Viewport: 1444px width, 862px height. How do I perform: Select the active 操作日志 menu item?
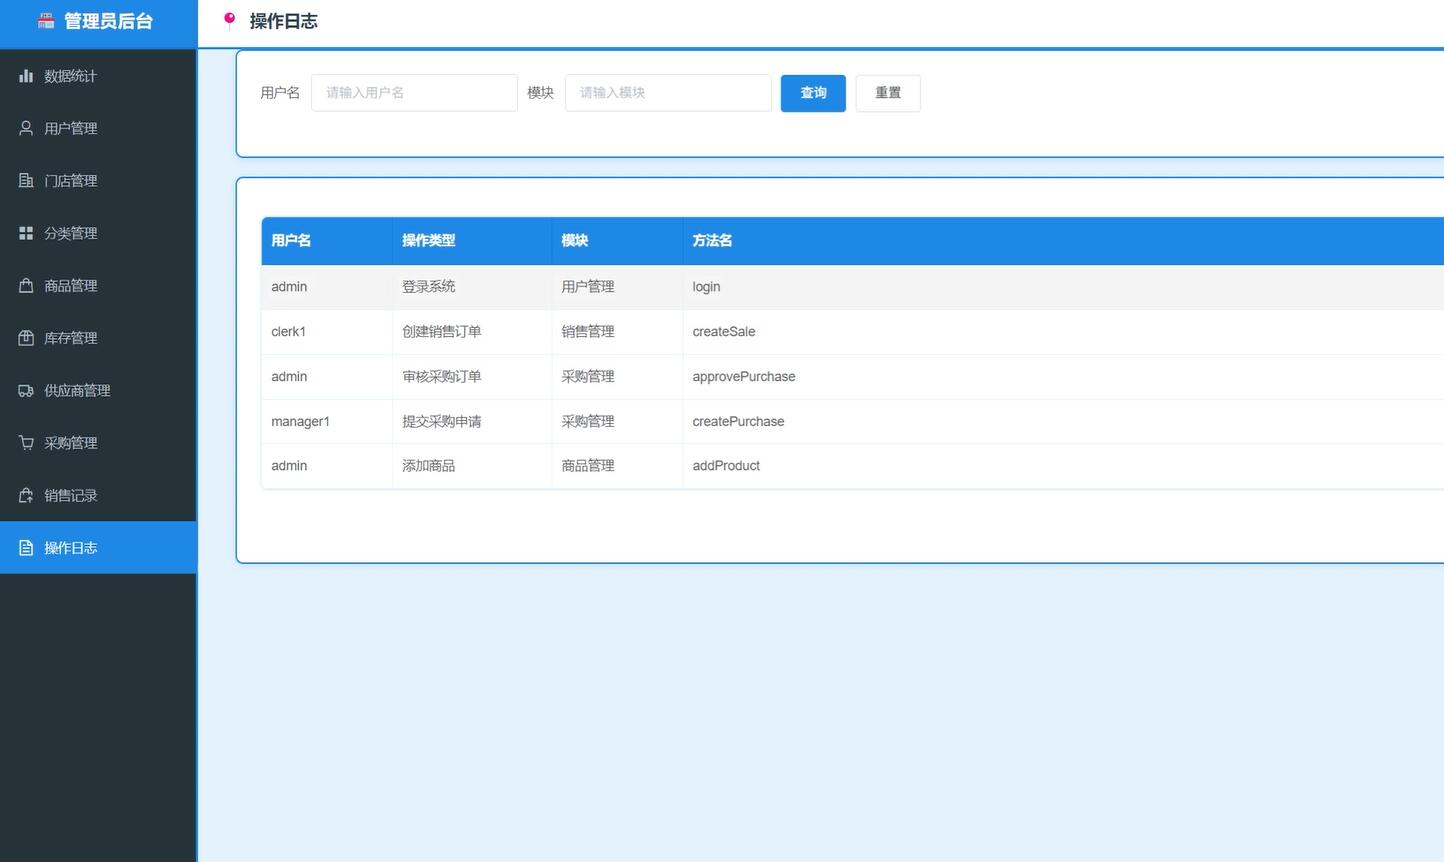point(98,548)
